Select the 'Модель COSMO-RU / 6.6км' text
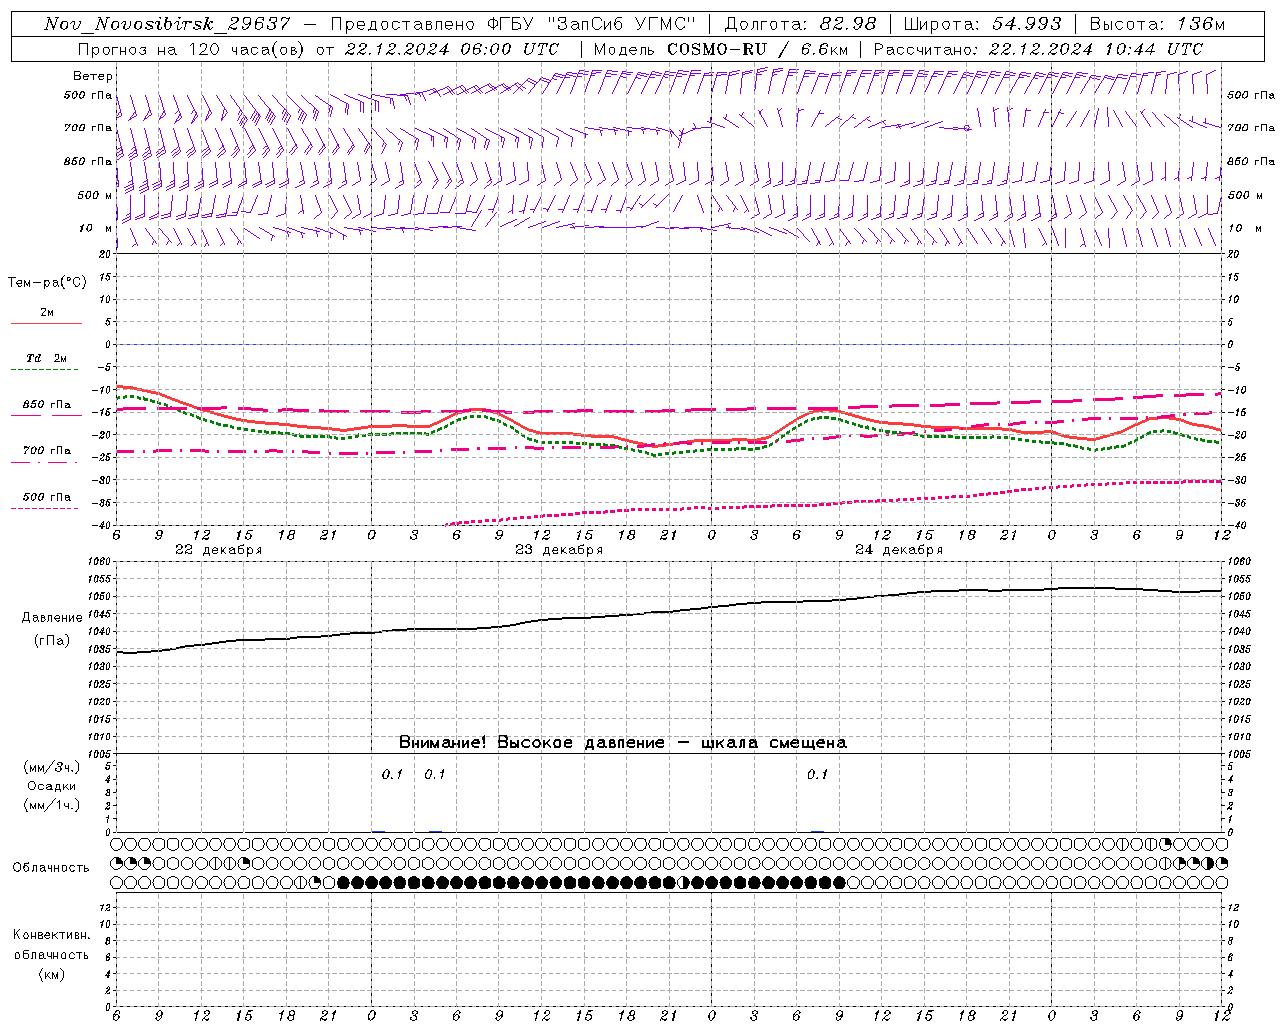Viewport: 1280px width, 1024px height. point(721,49)
